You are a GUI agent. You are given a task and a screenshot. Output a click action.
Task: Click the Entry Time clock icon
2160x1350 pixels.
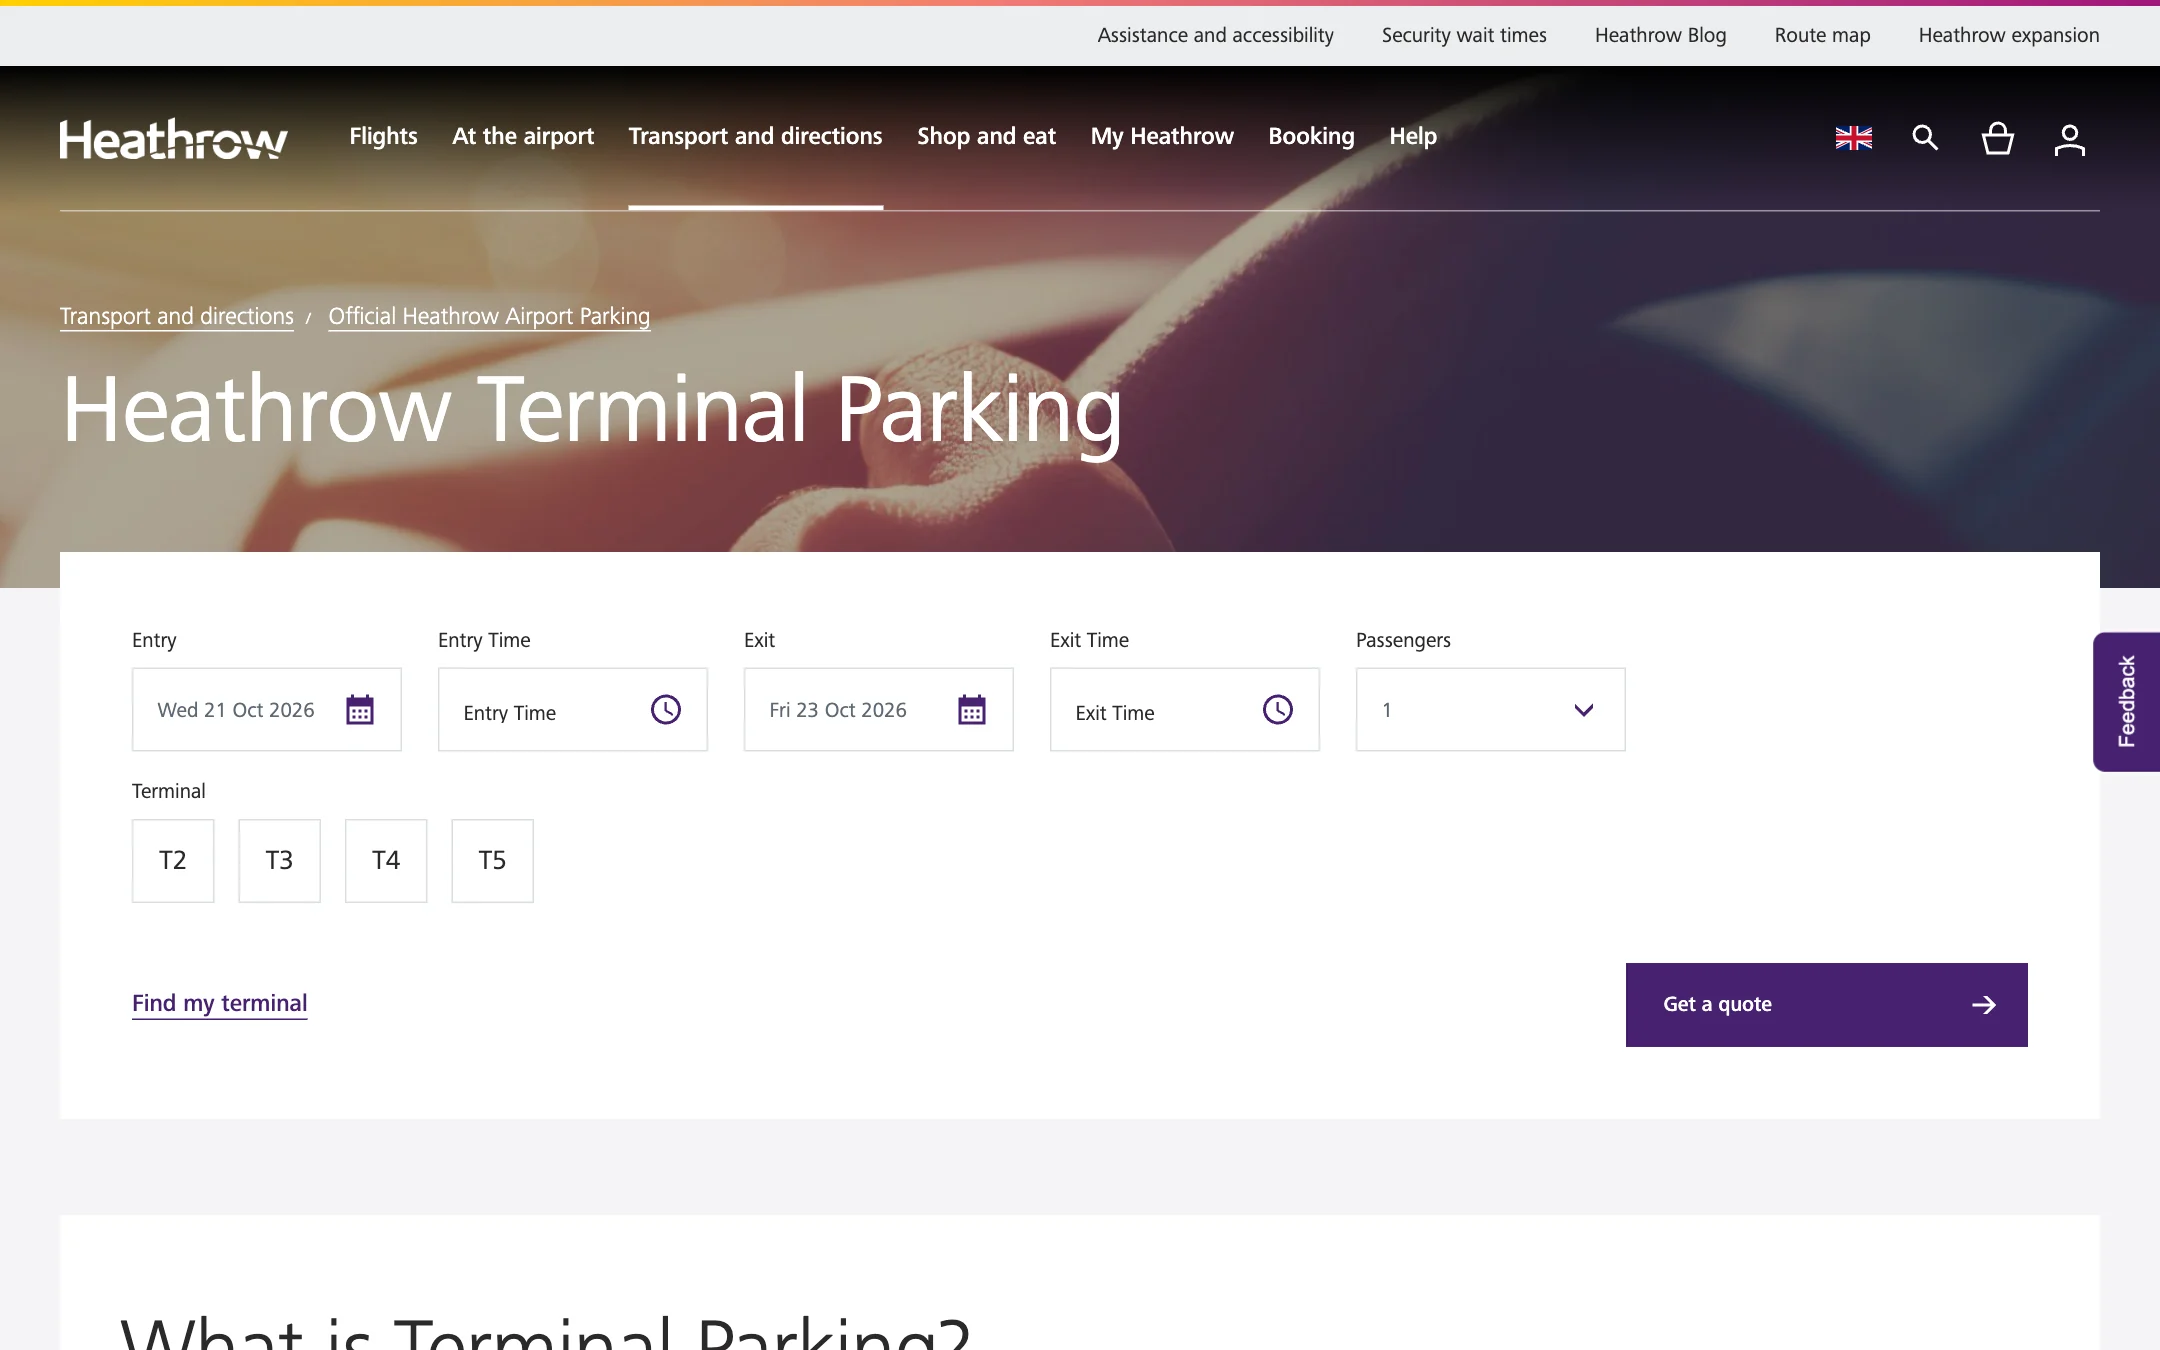[666, 709]
